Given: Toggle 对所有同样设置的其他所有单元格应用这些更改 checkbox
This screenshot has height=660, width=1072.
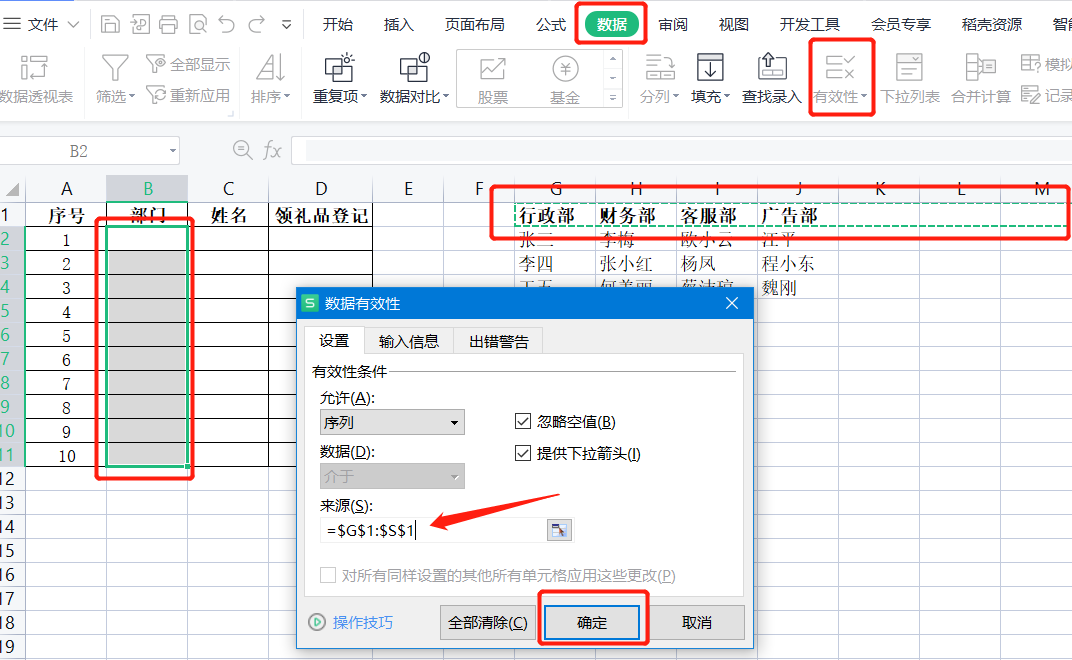Looking at the screenshot, I should pyautogui.click(x=328, y=575).
